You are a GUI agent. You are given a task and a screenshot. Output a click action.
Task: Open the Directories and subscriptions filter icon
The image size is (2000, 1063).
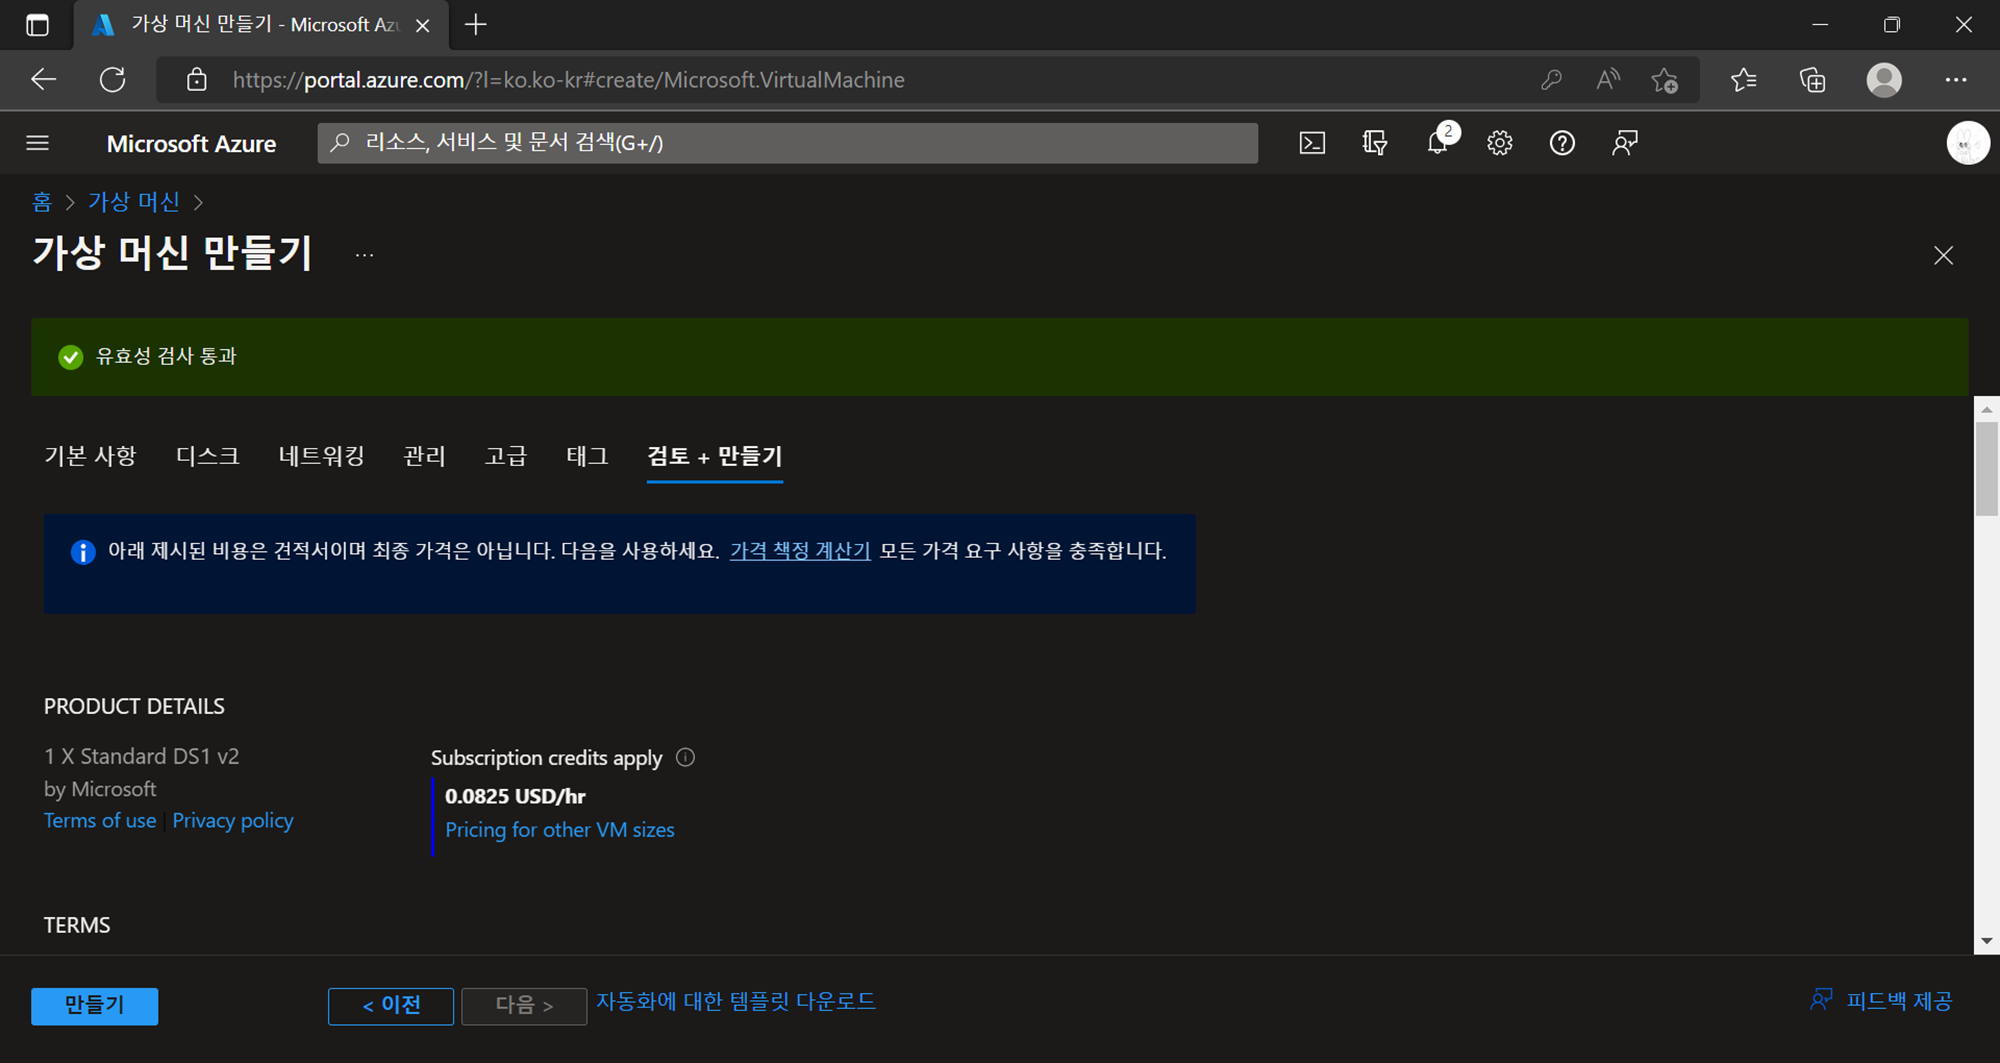pos(1375,143)
